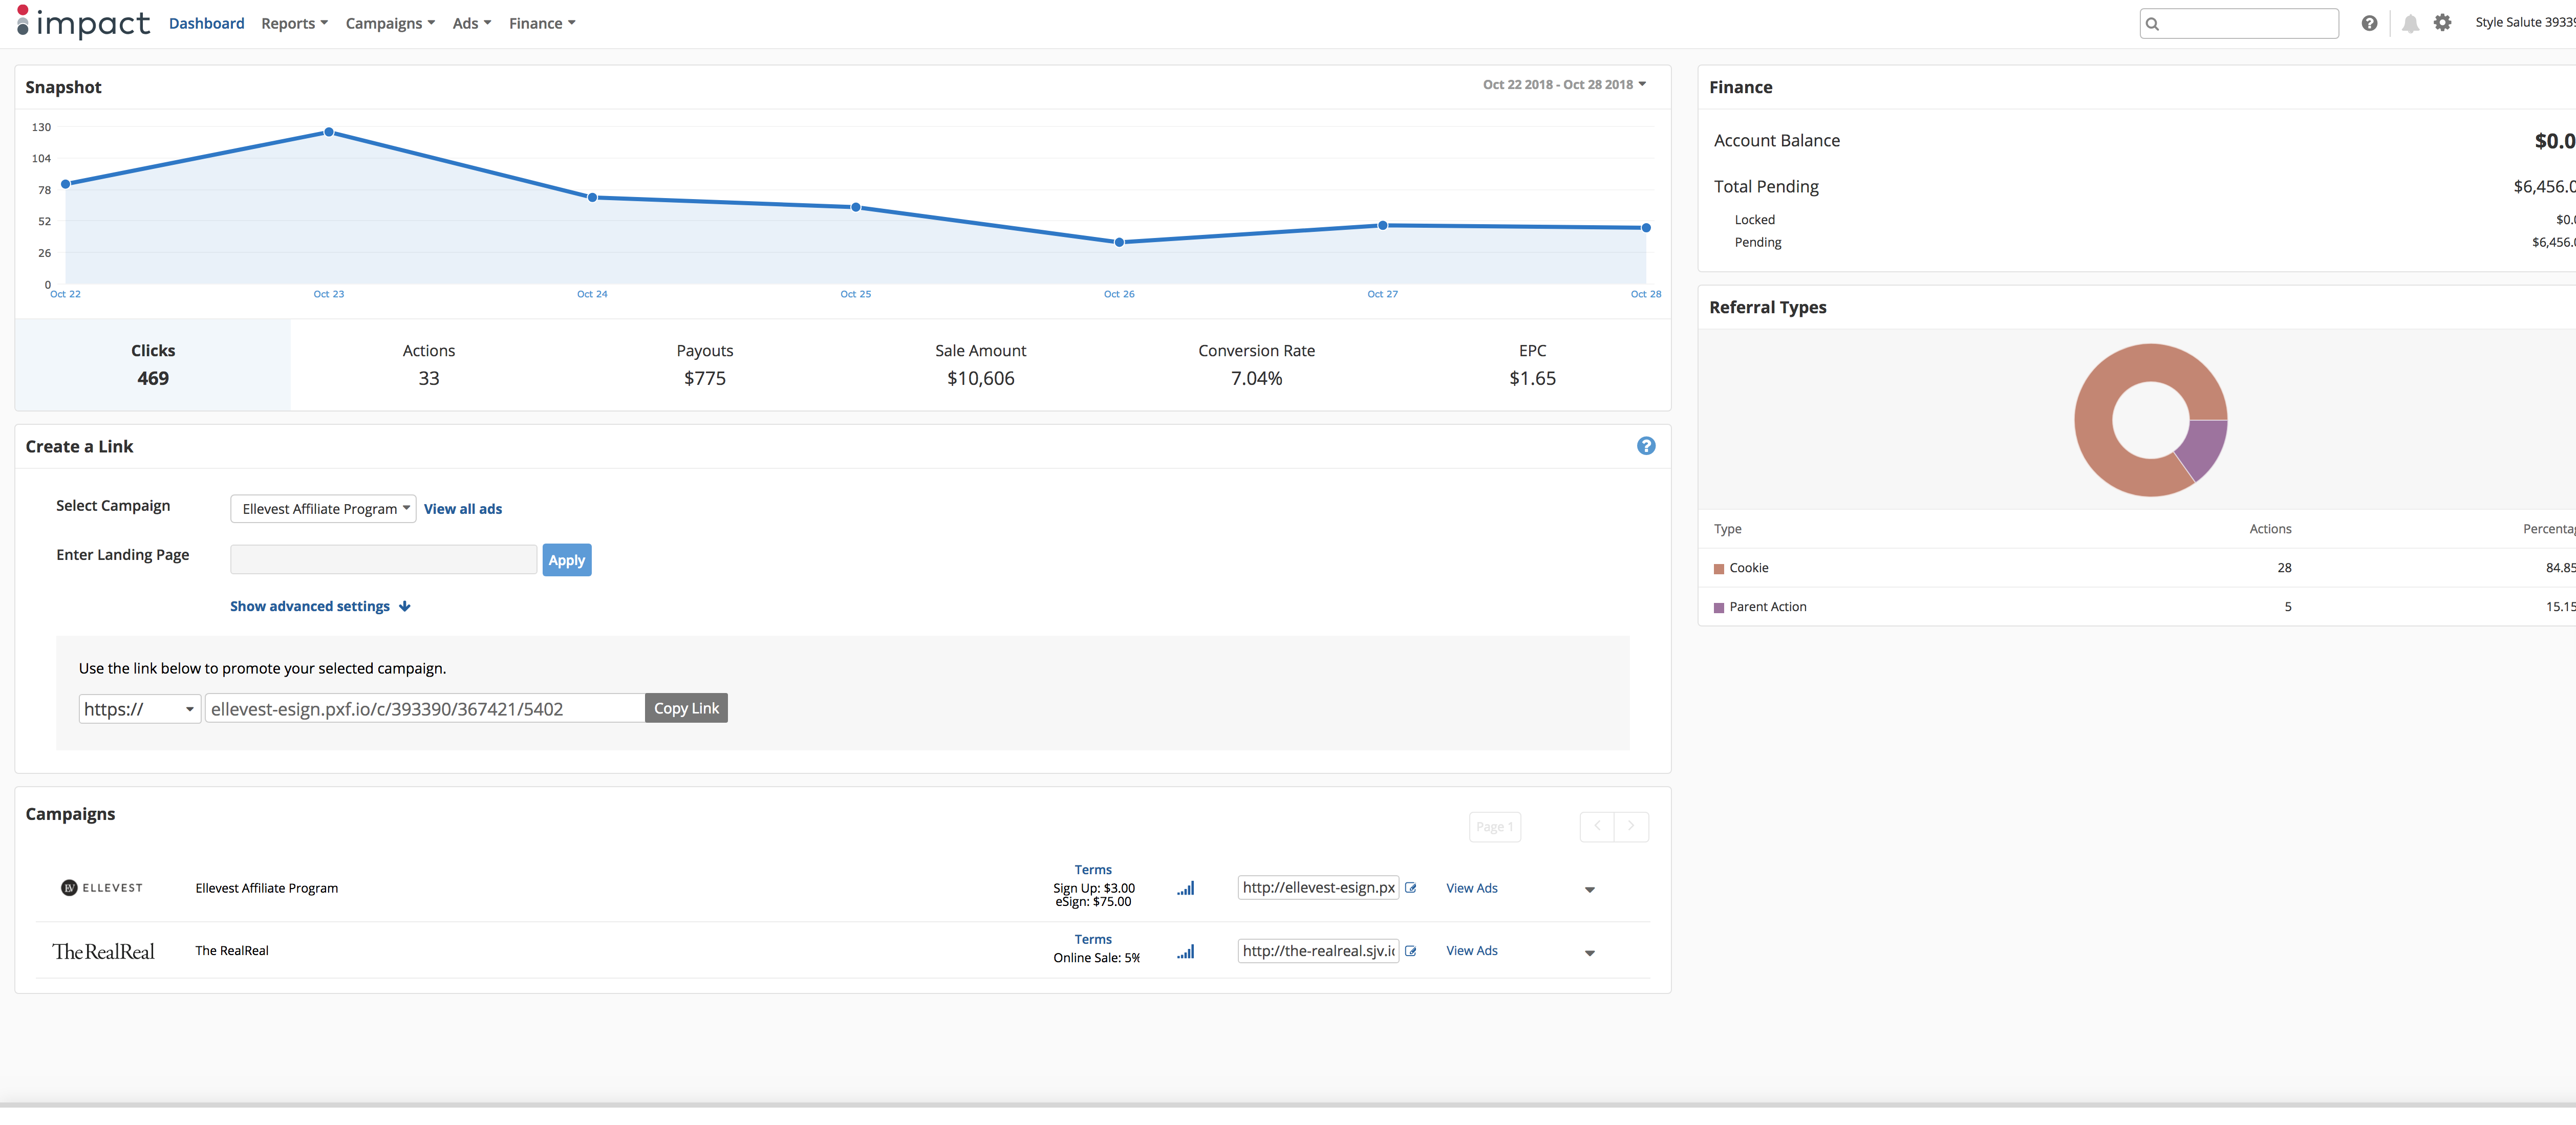
Task: Open the help question mark icon in header
Action: tap(2369, 23)
